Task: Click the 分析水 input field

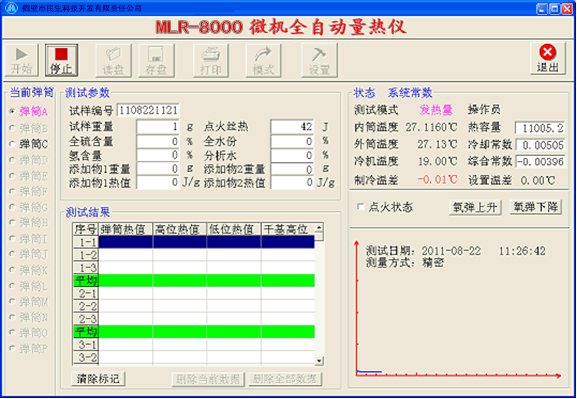Action: 292,155
